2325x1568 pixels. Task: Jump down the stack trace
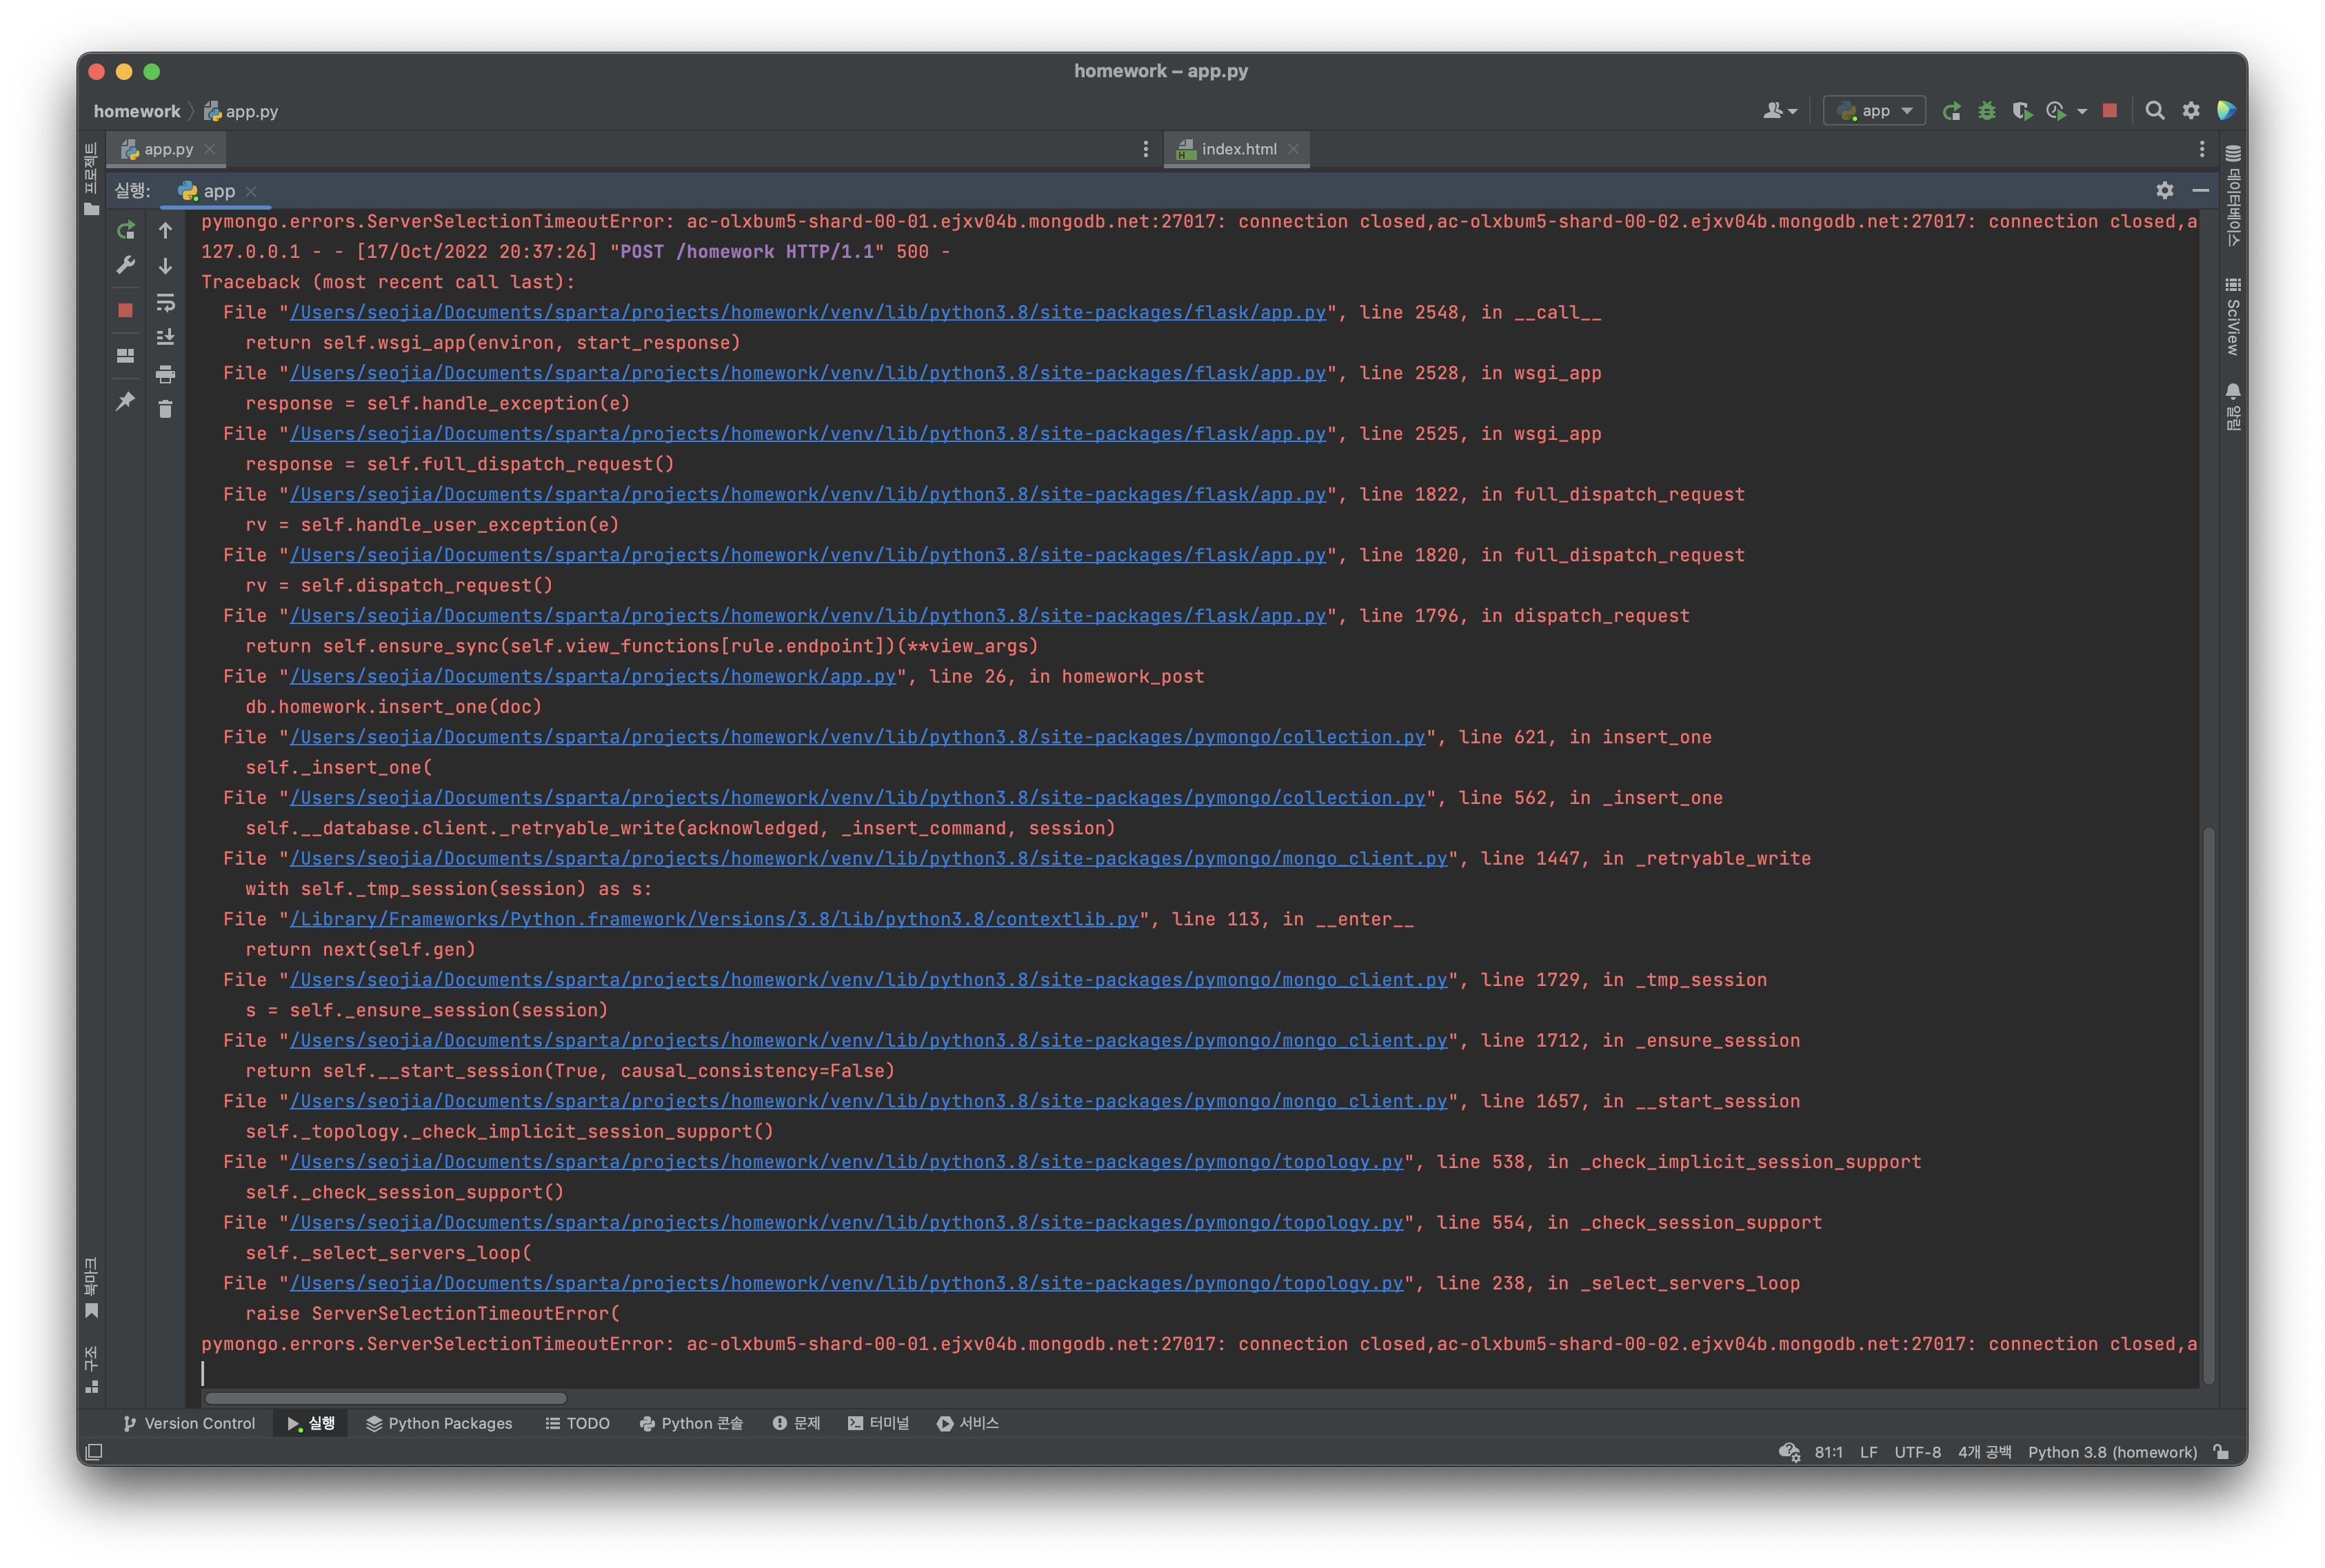click(166, 265)
